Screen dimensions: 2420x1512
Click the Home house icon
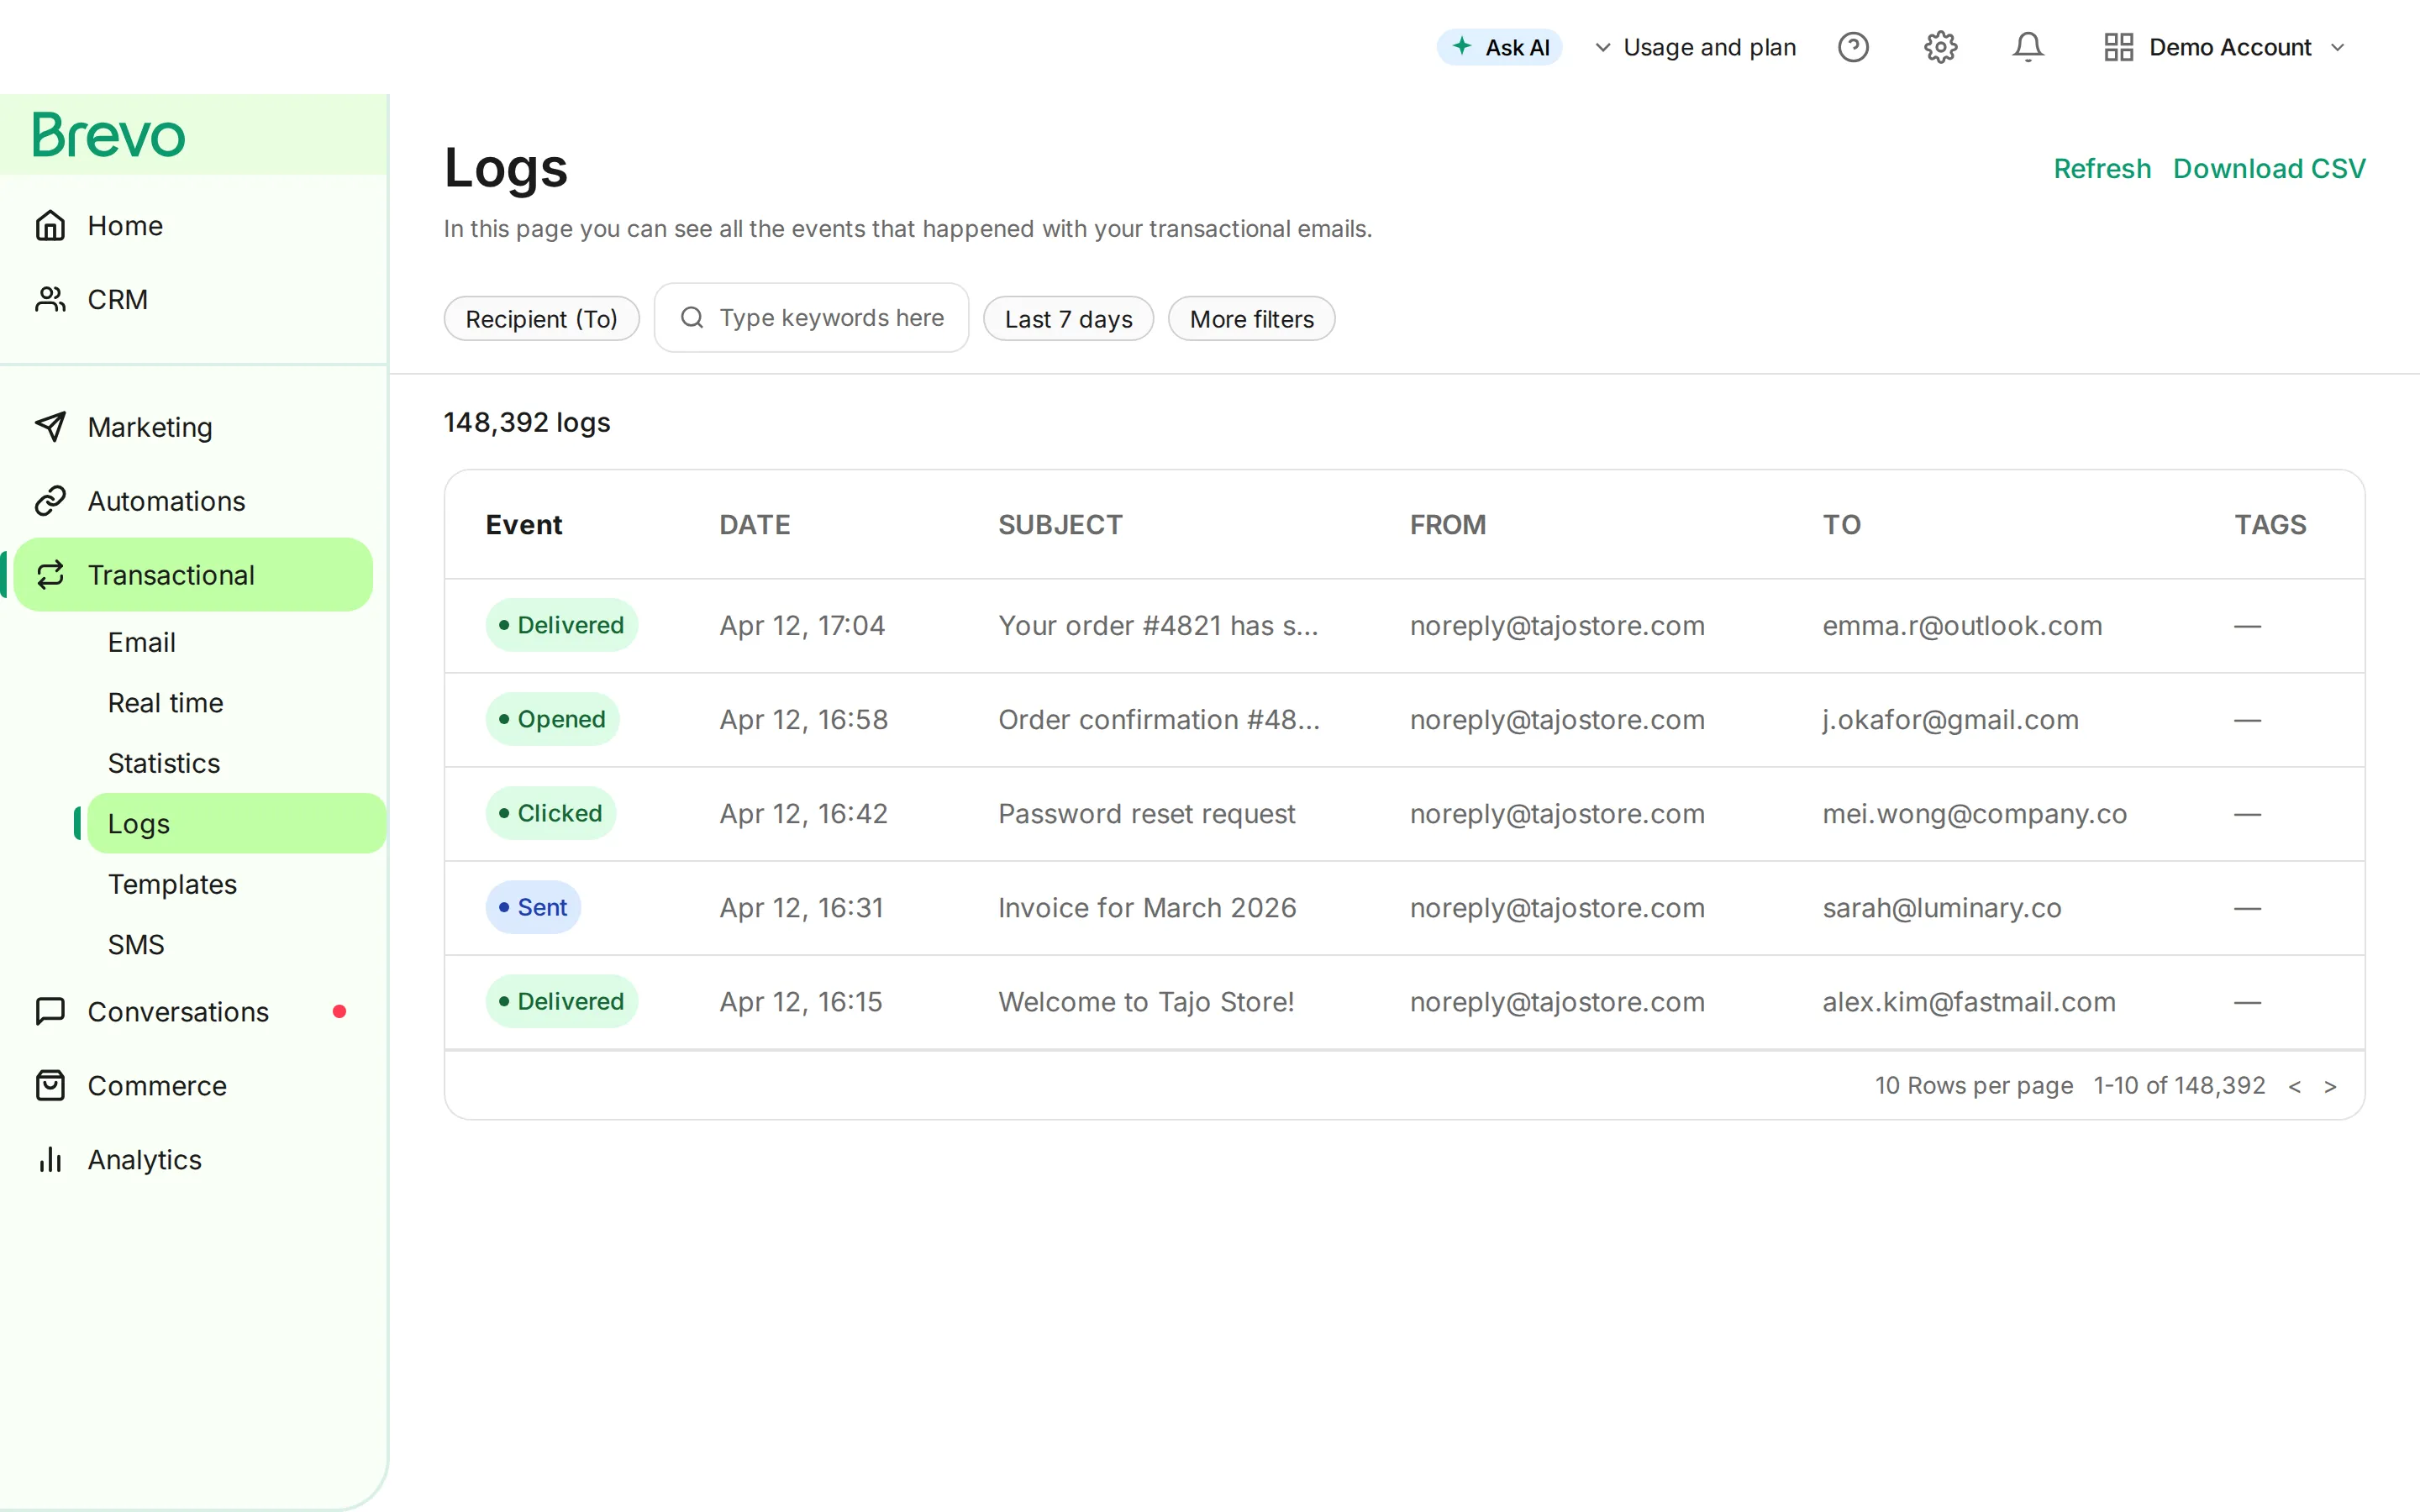[50, 226]
